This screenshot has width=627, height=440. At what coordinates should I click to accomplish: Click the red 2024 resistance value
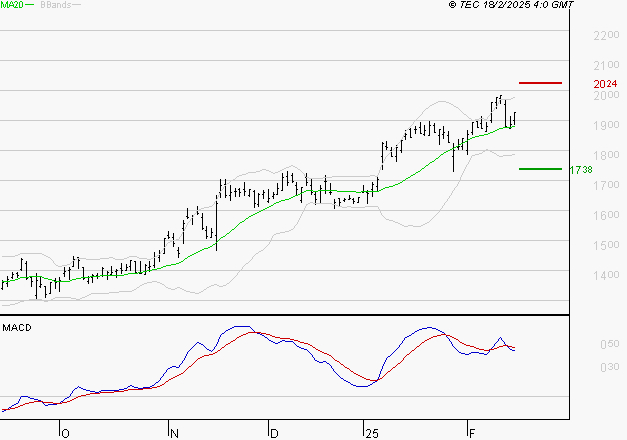[x=605, y=84]
